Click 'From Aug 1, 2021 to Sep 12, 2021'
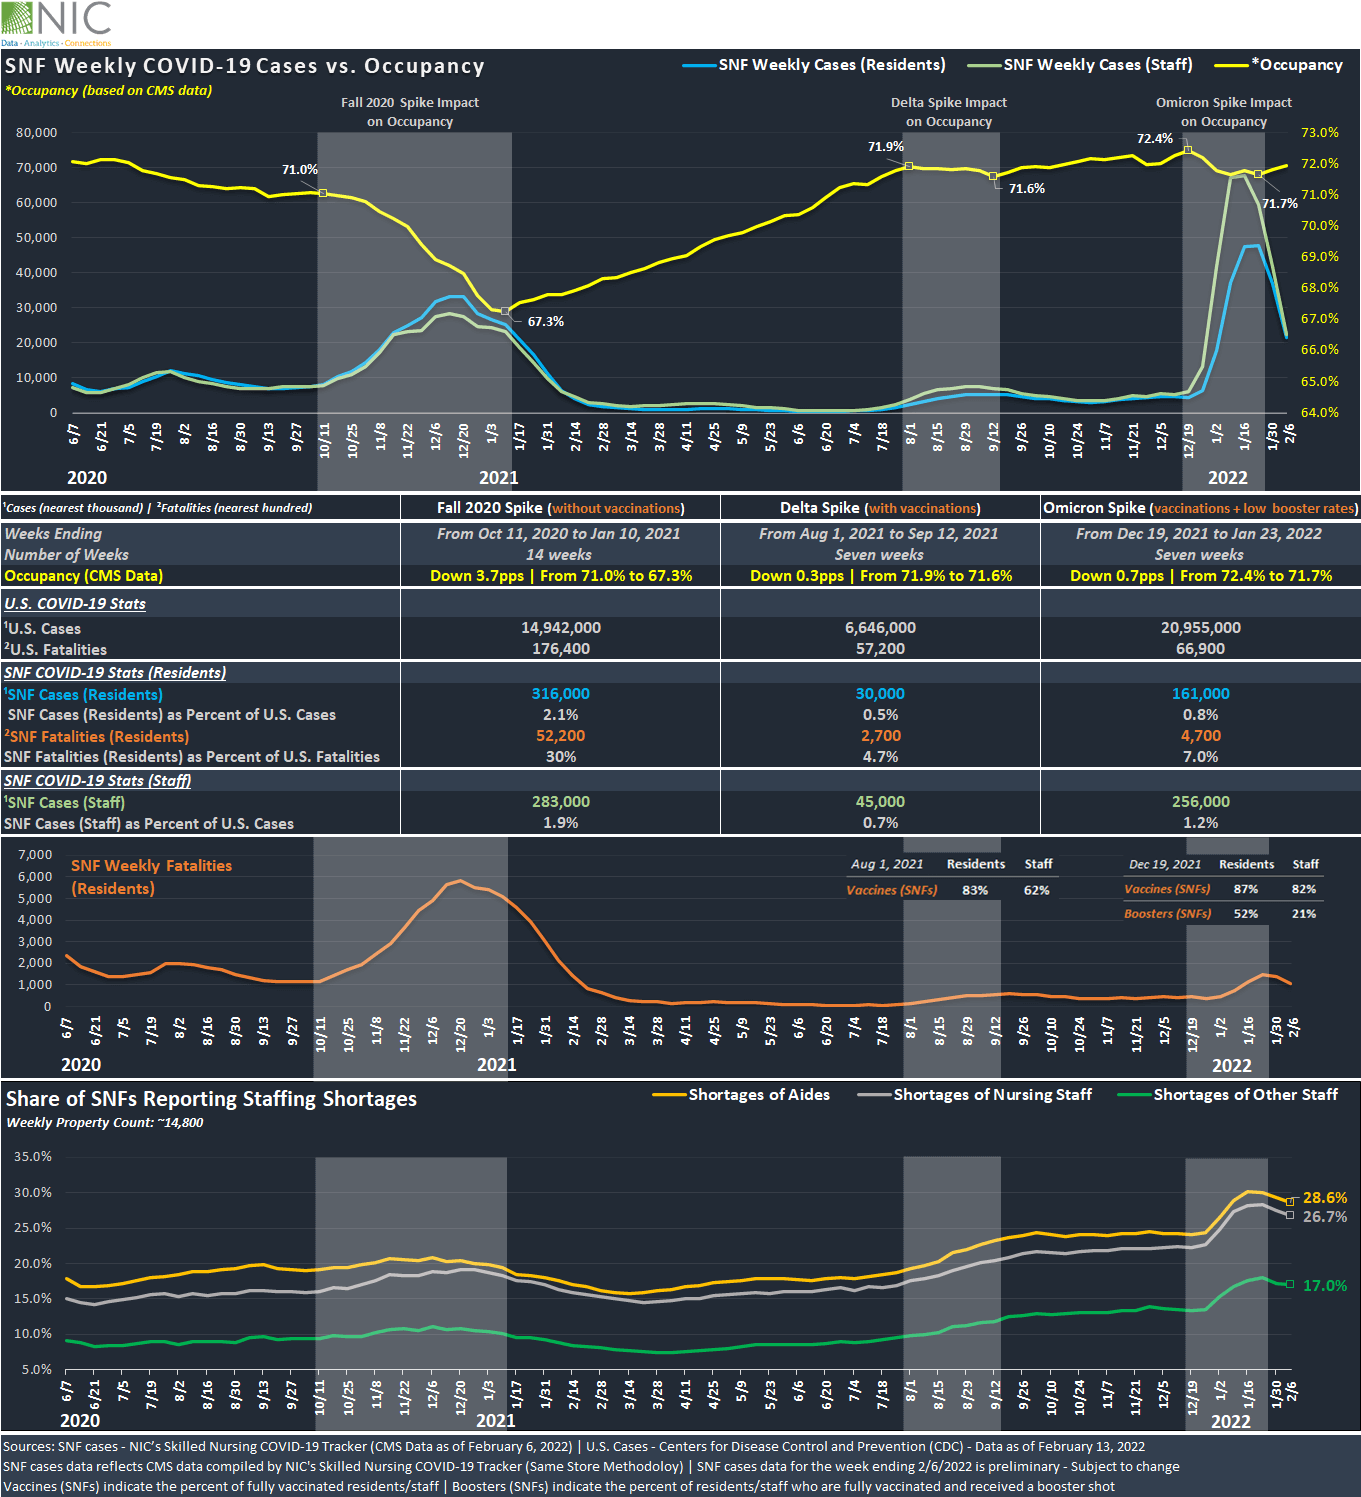Image resolution: width=1361 pixels, height=1497 pixels. [x=879, y=534]
